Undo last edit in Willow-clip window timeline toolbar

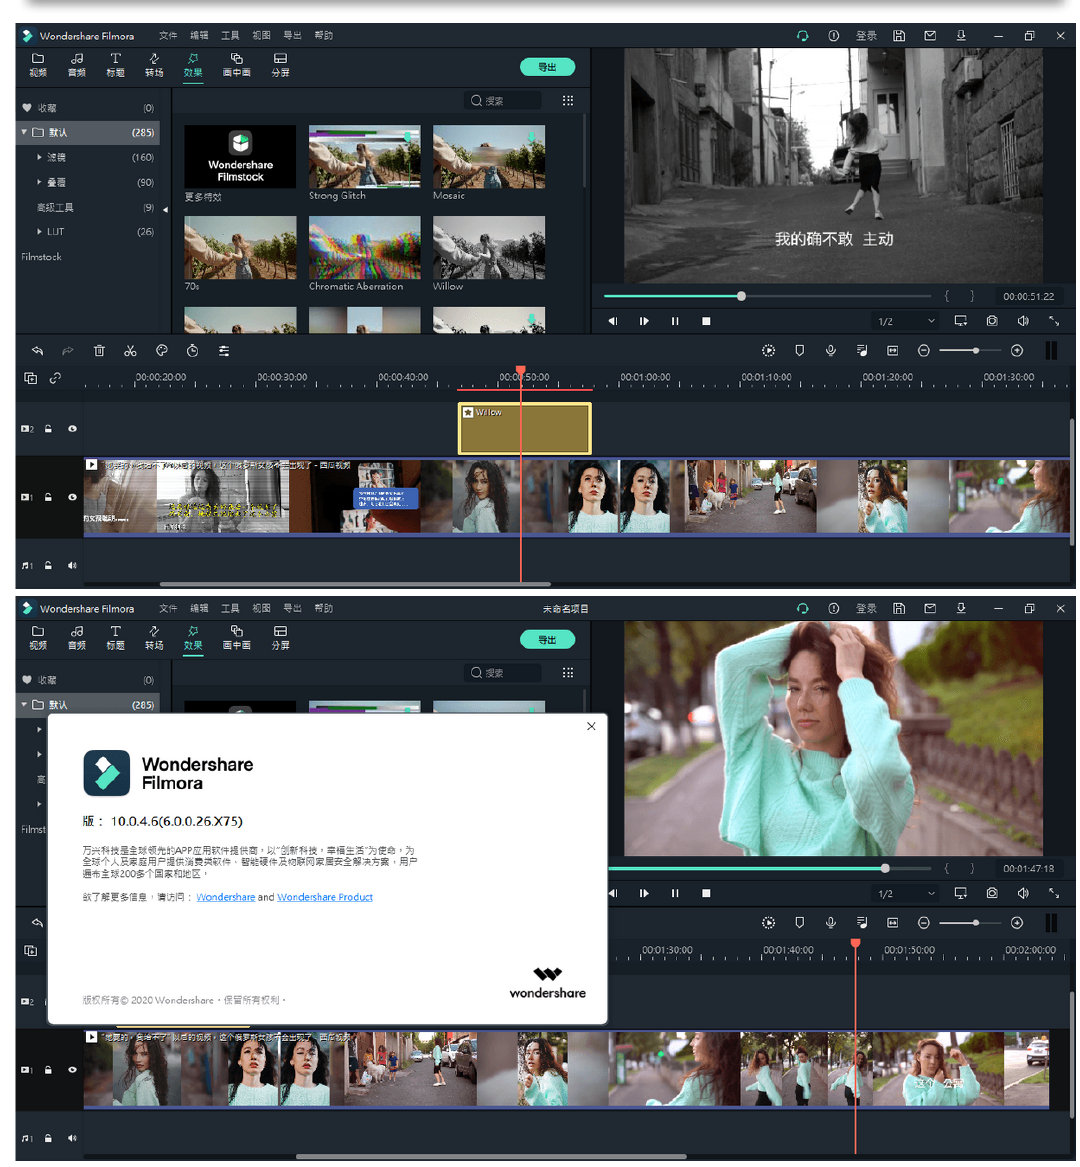coord(37,351)
